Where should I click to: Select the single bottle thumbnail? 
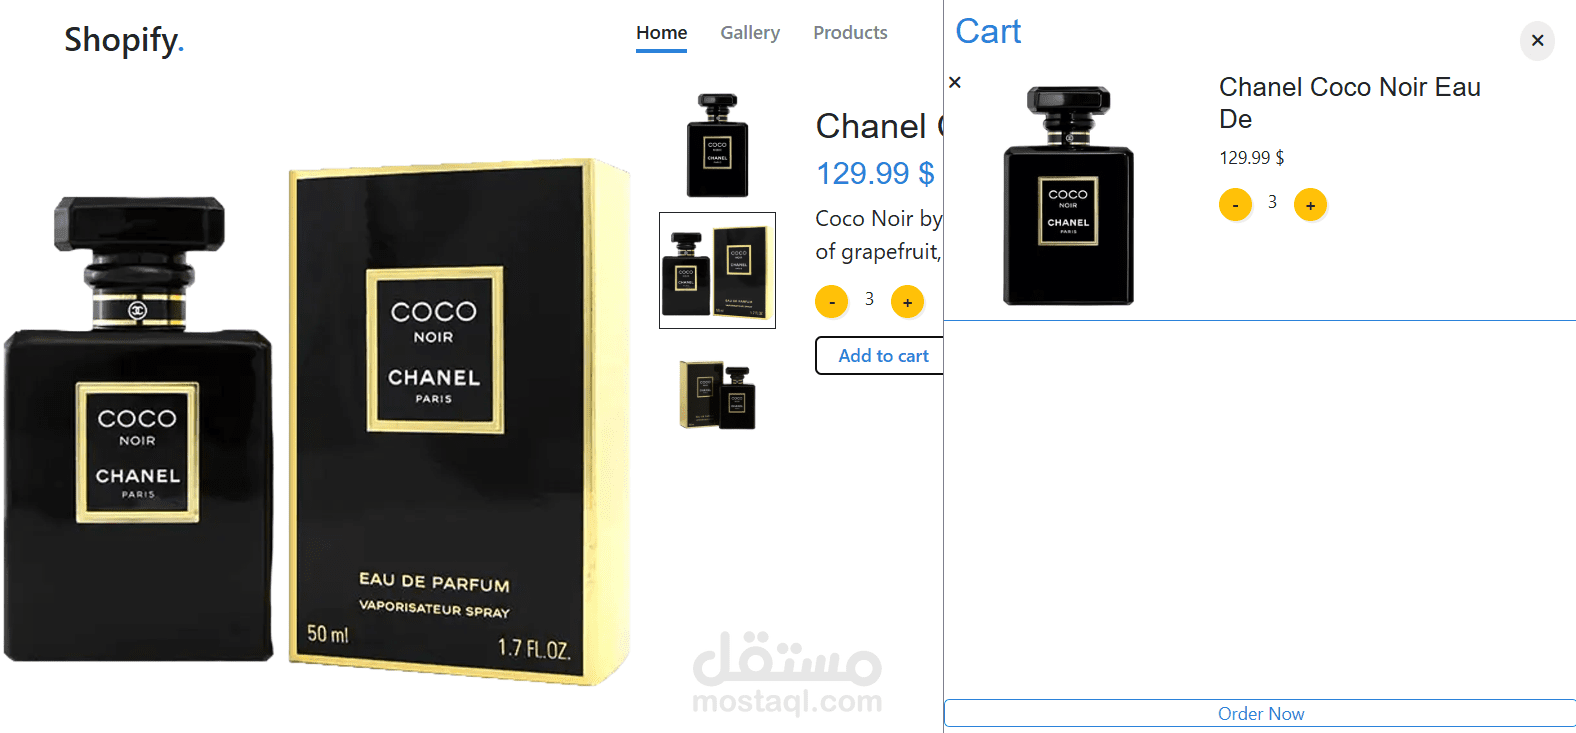717,145
